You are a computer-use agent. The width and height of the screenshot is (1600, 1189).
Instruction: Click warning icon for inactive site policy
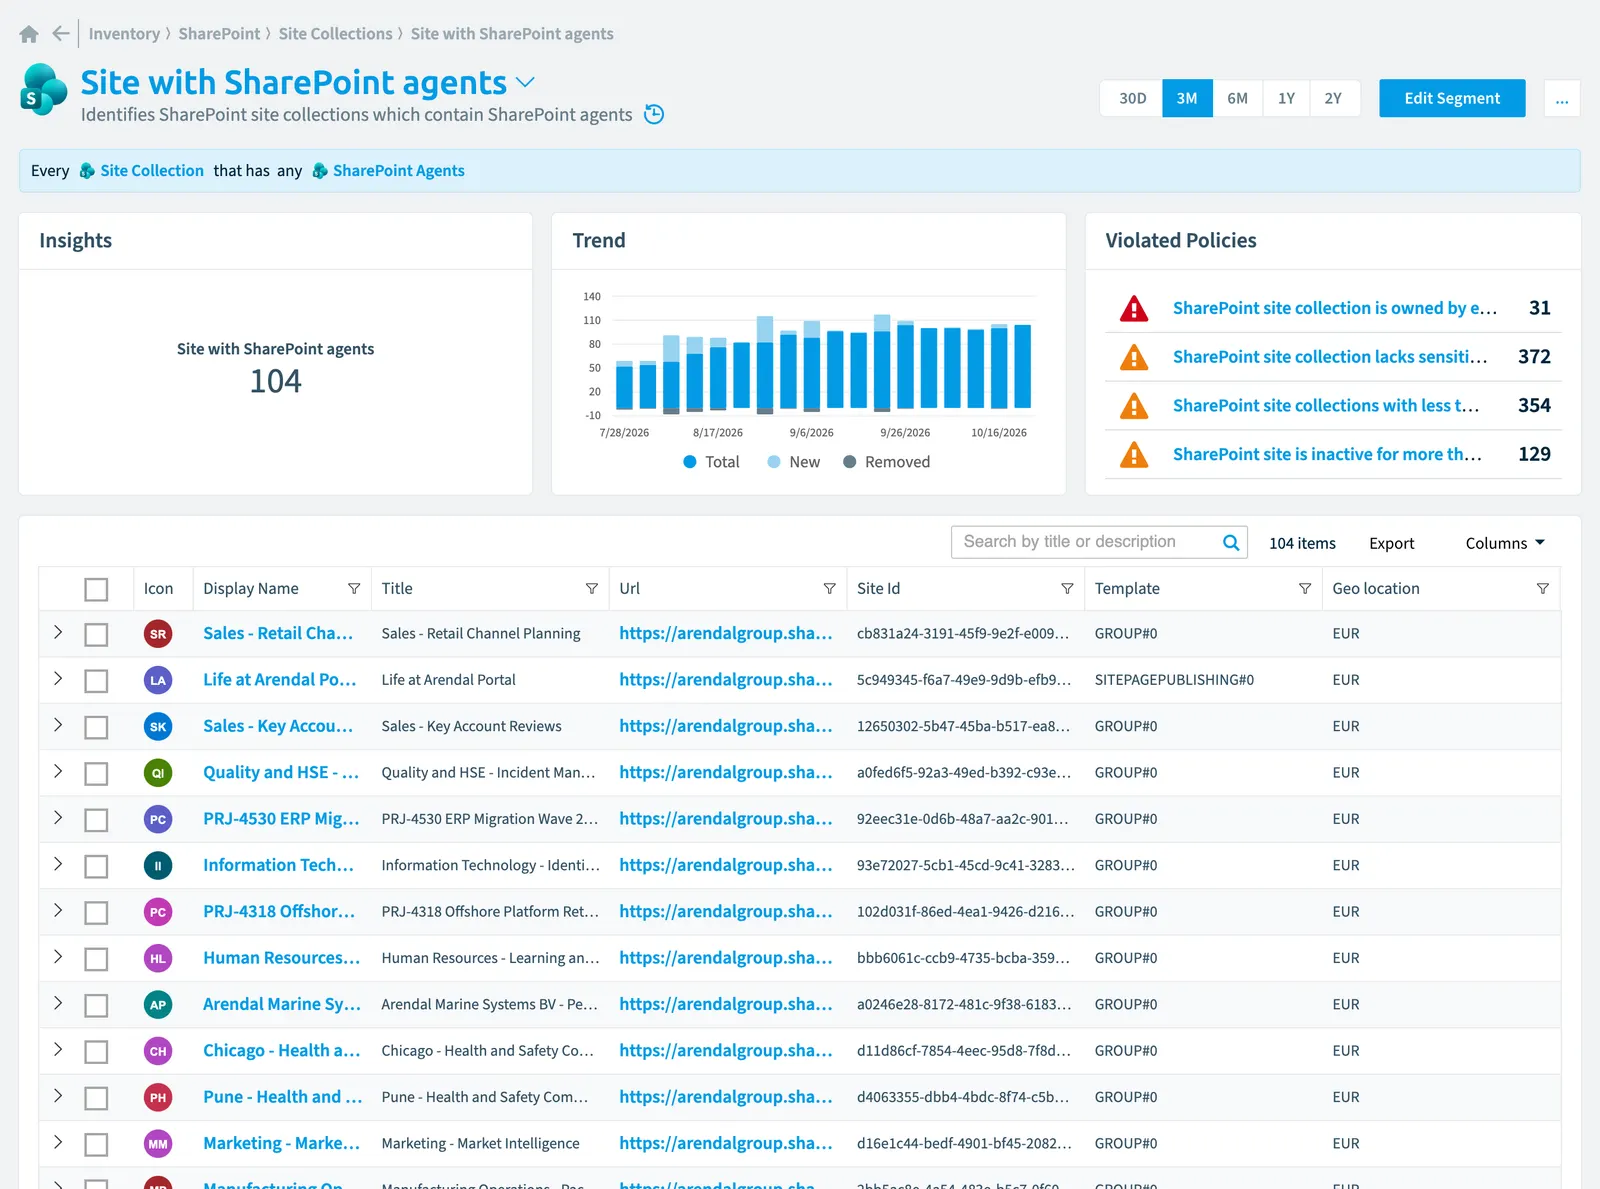click(x=1134, y=454)
